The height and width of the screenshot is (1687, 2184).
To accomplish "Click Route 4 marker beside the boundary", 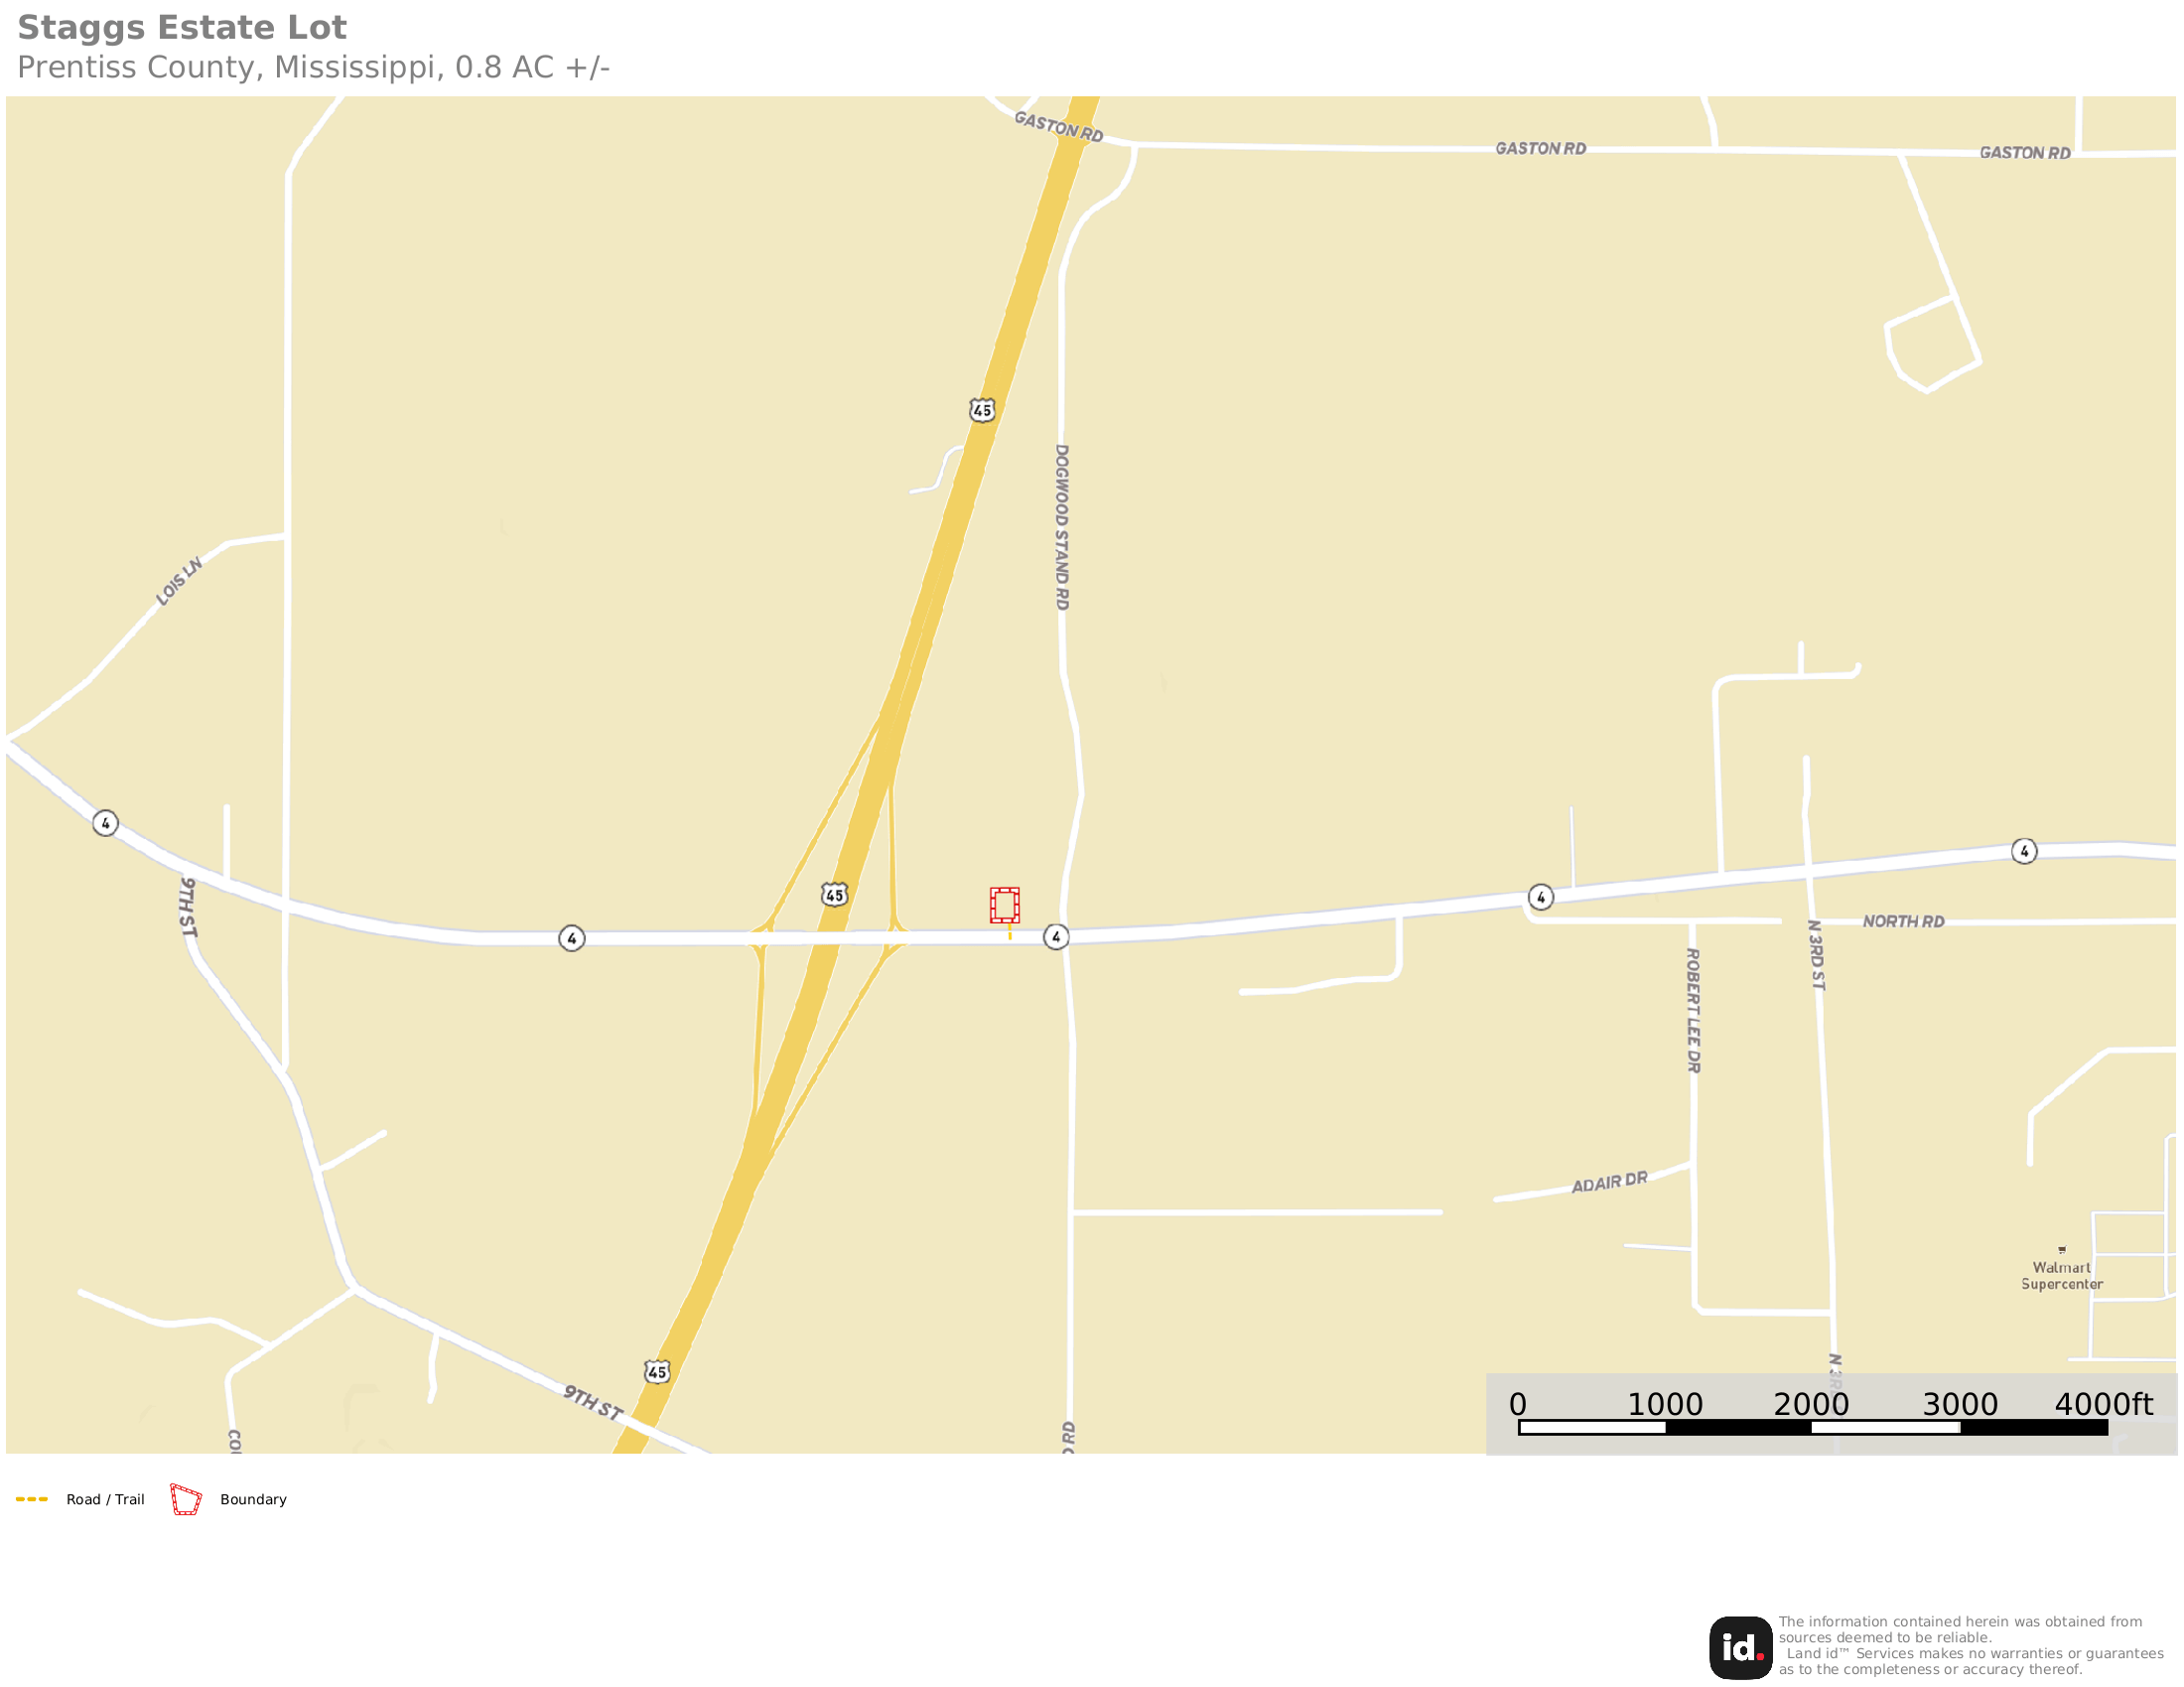I will click(1056, 937).
